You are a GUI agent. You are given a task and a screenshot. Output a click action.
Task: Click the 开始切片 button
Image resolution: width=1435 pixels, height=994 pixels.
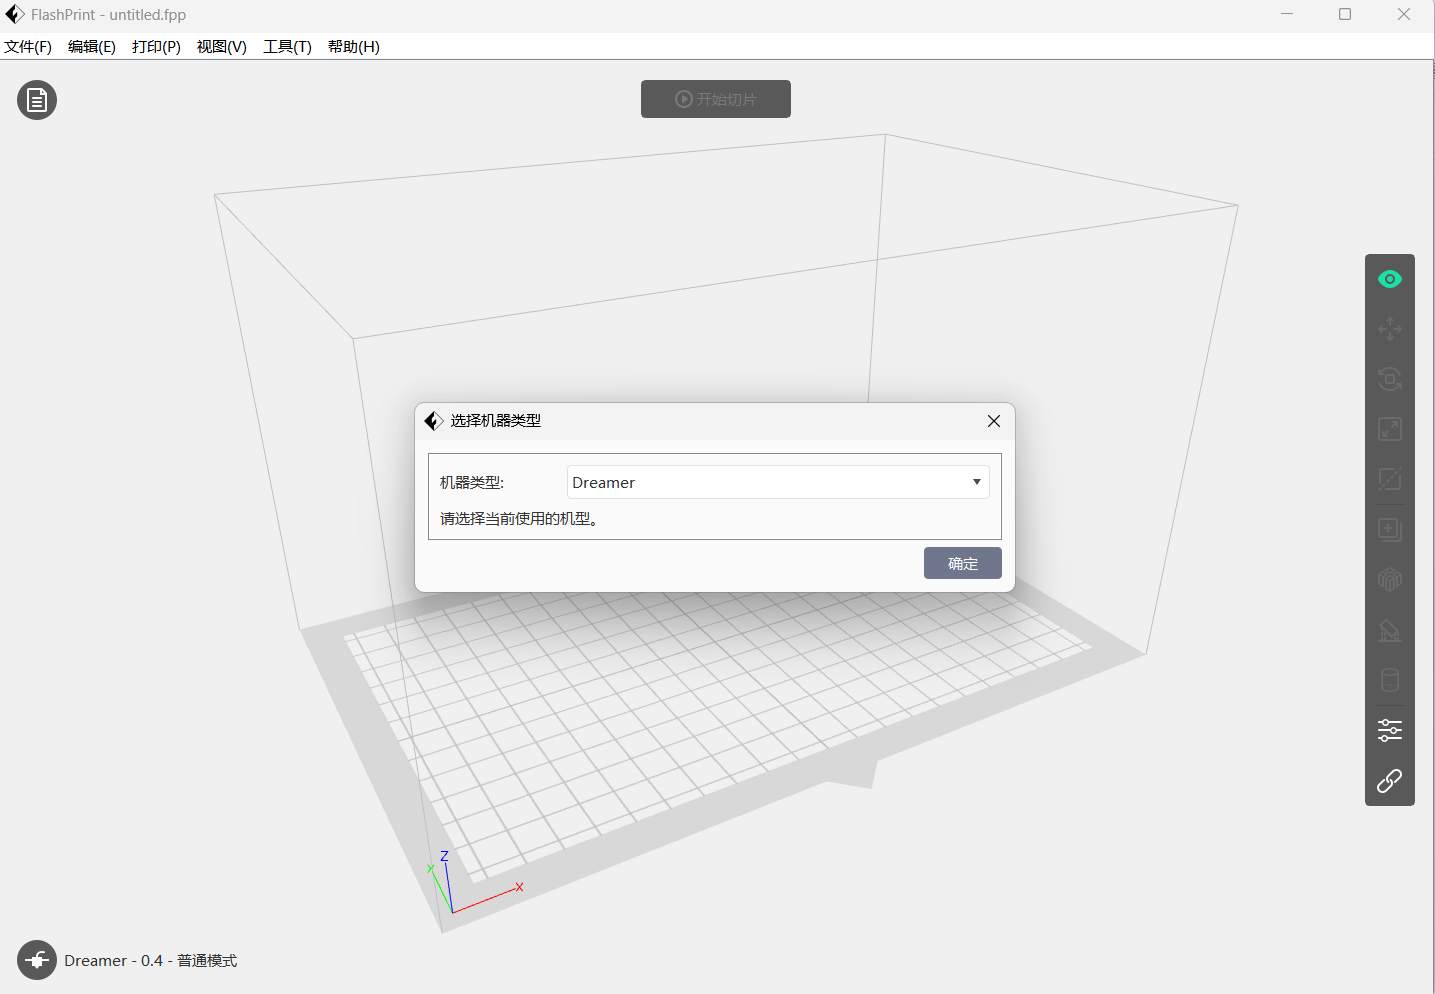(x=716, y=99)
